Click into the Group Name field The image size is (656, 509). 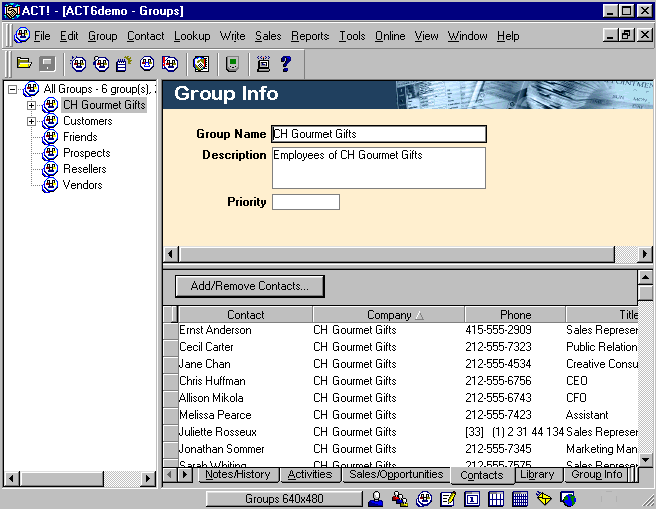pos(379,134)
